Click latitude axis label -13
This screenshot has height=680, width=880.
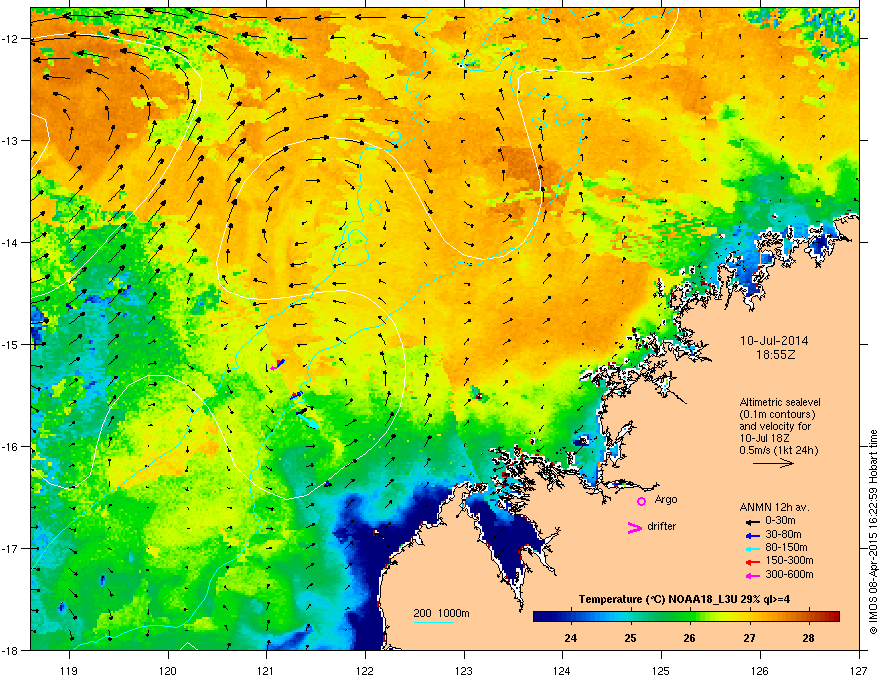pos(11,141)
